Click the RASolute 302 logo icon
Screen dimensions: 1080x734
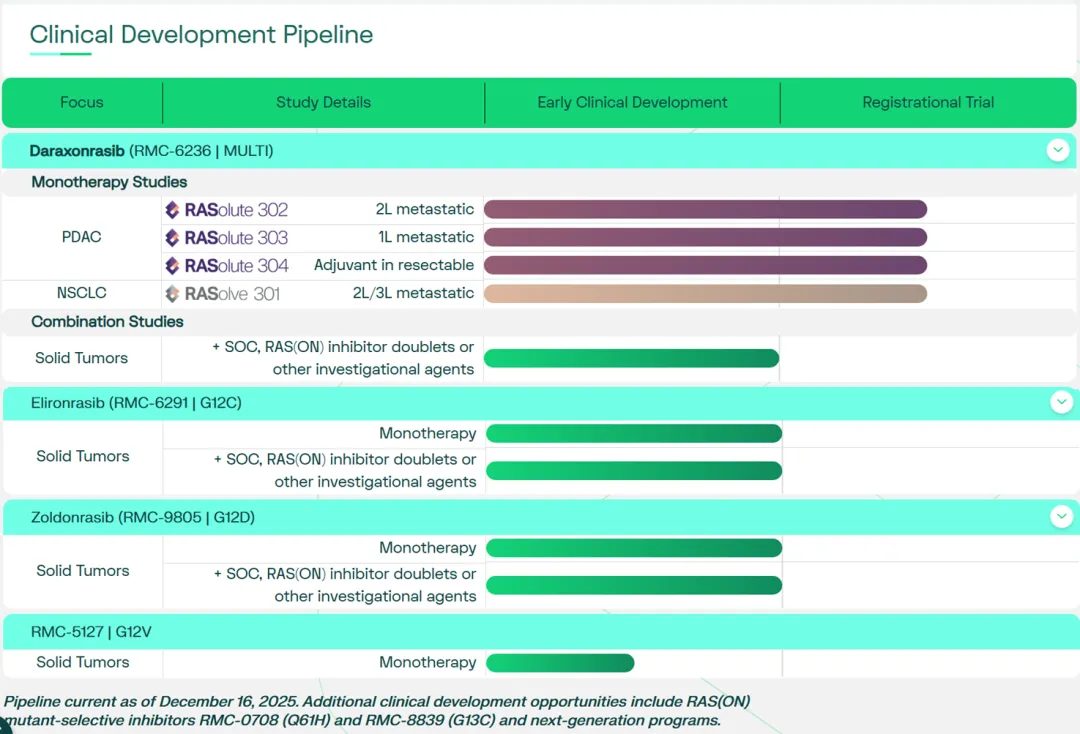pyautogui.click(x=172, y=210)
